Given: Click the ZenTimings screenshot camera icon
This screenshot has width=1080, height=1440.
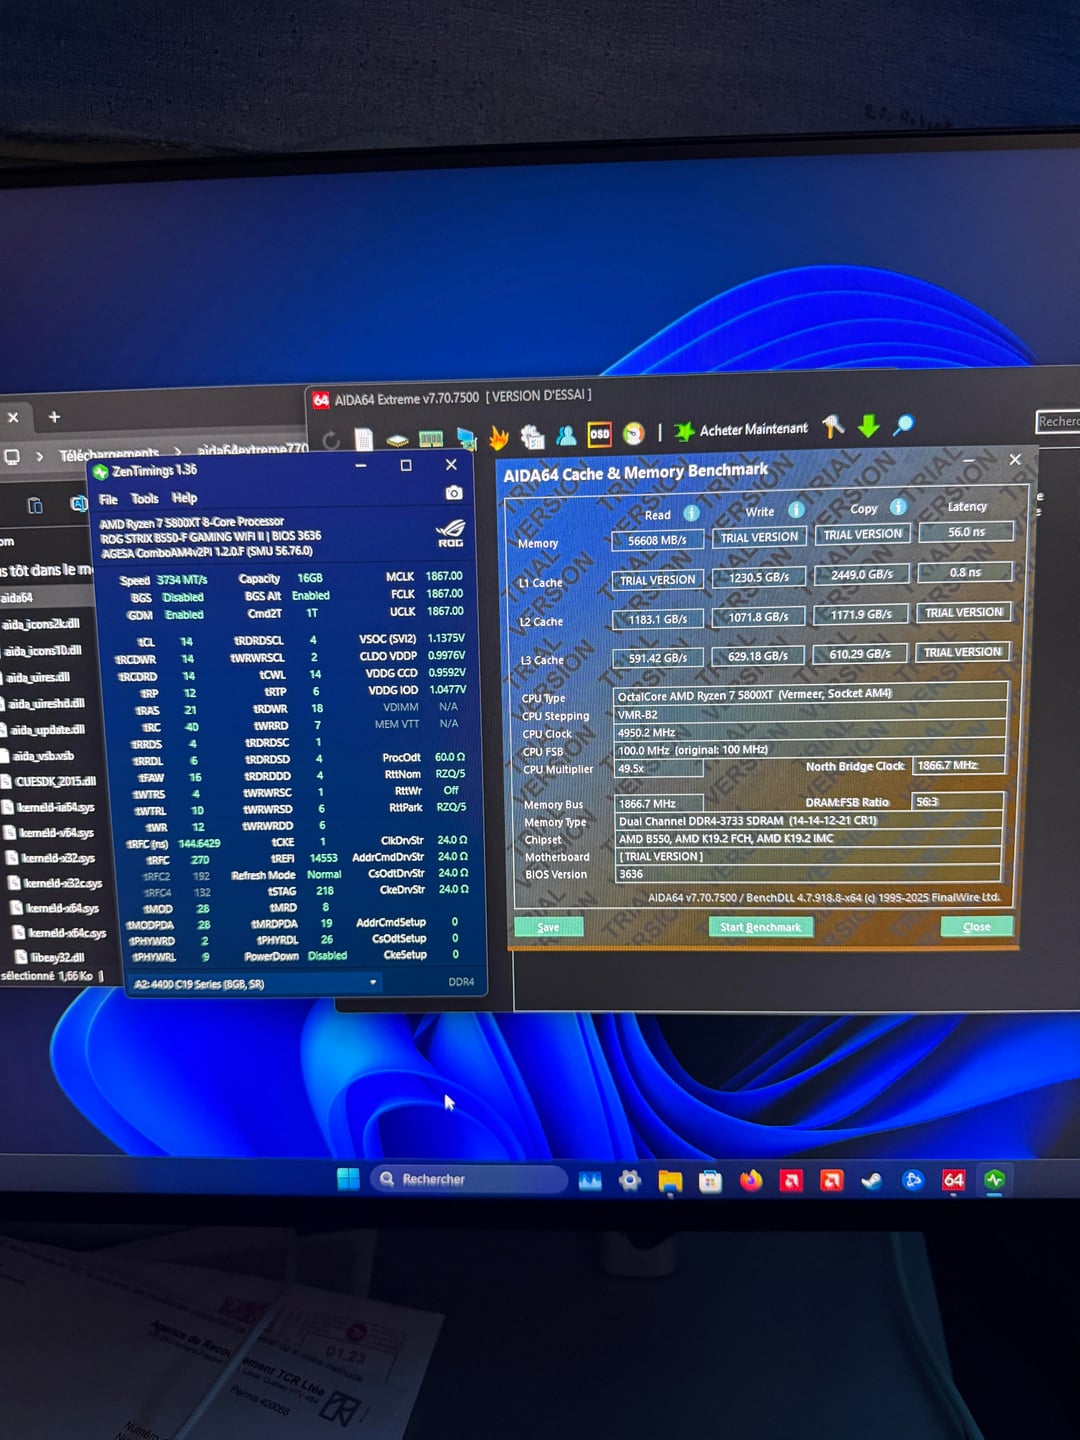Looking at the screenshot, I should 453,493.
